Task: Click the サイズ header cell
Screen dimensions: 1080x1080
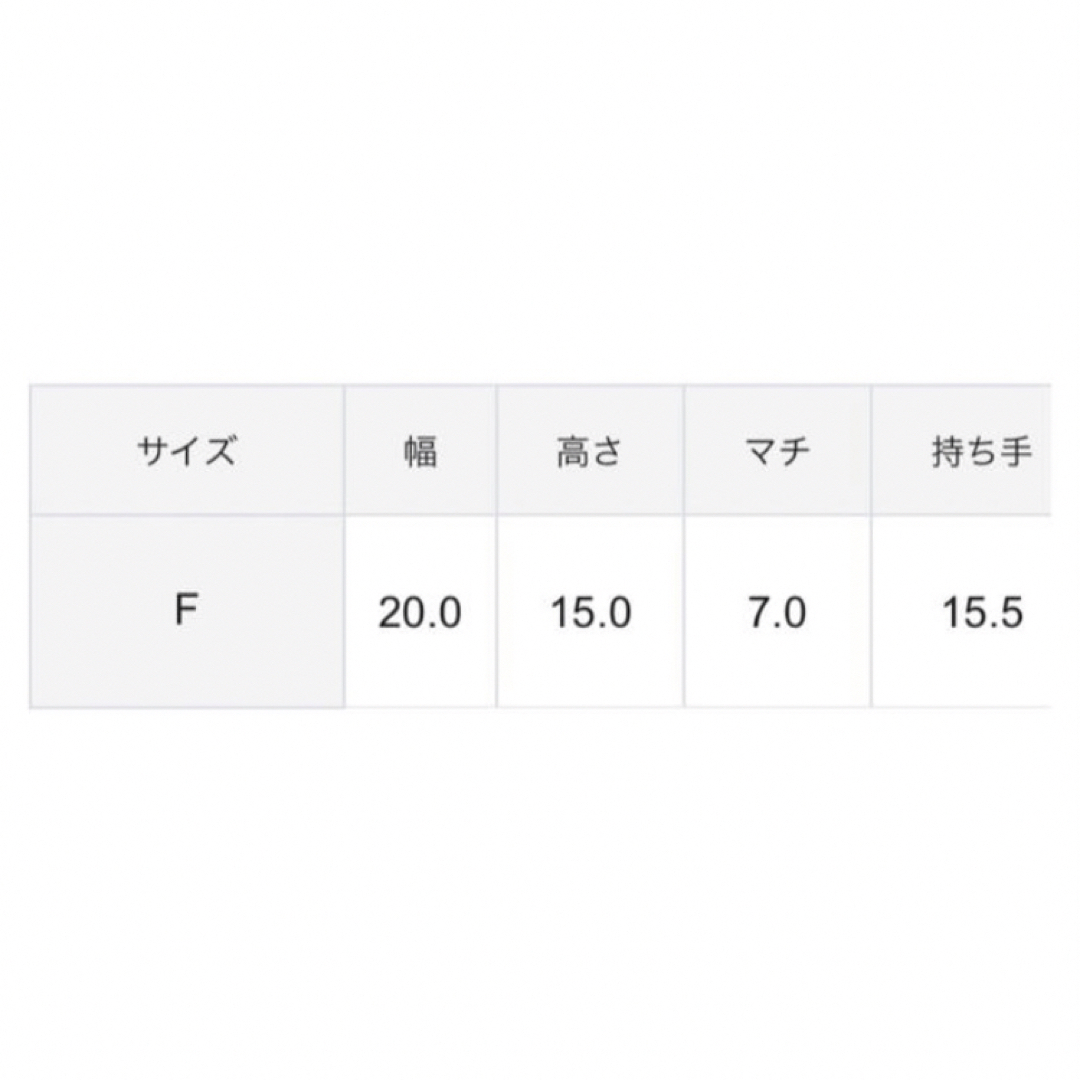Action: [187, 450]
